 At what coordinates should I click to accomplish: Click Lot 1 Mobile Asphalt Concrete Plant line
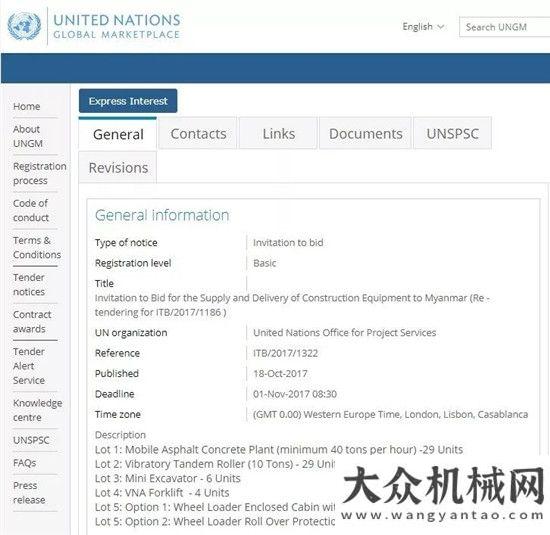(279, 449)
